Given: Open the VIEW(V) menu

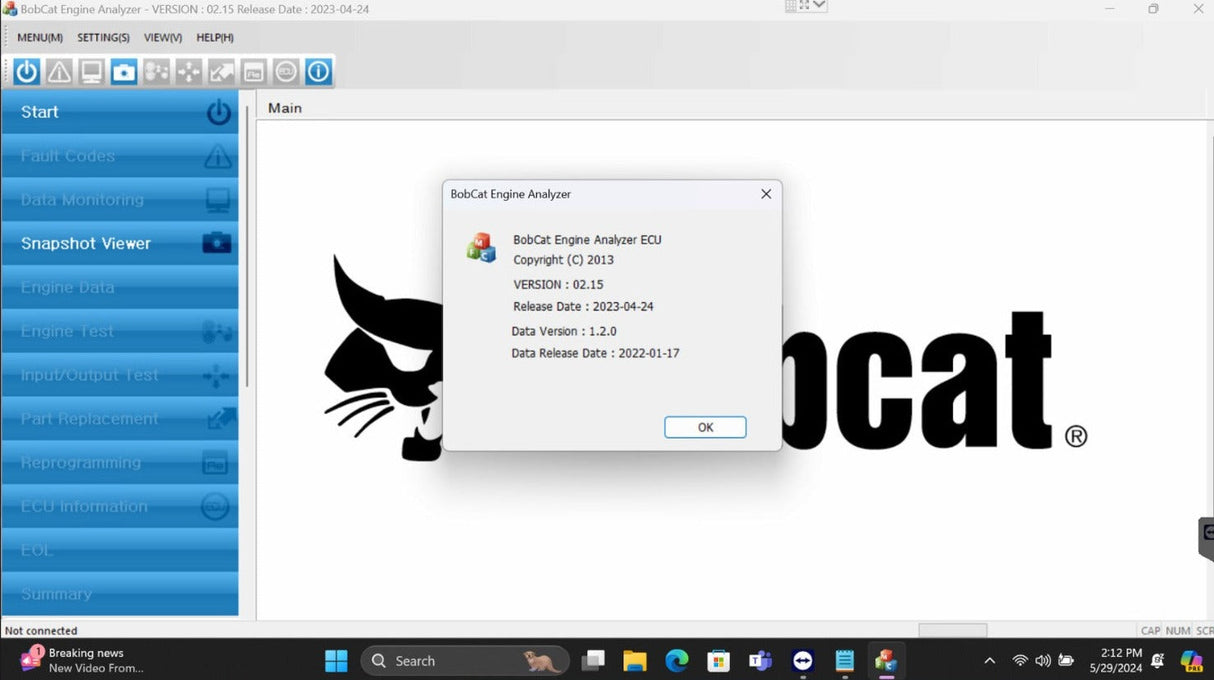Looking at the screenshot, I should pos(163,38).
